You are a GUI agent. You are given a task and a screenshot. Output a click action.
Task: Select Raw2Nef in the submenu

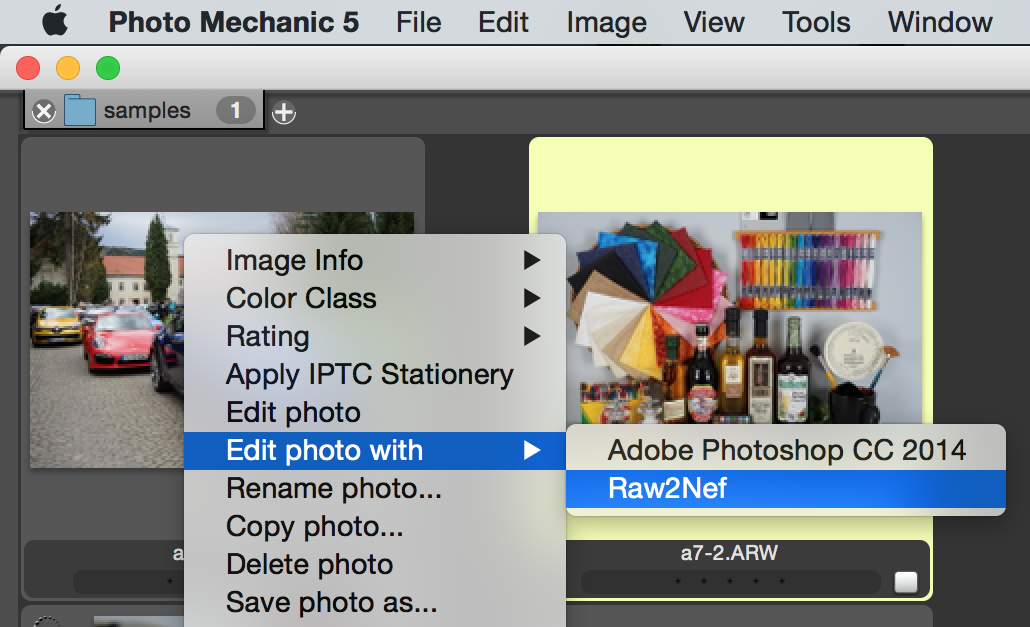click(x=786, y=489)
